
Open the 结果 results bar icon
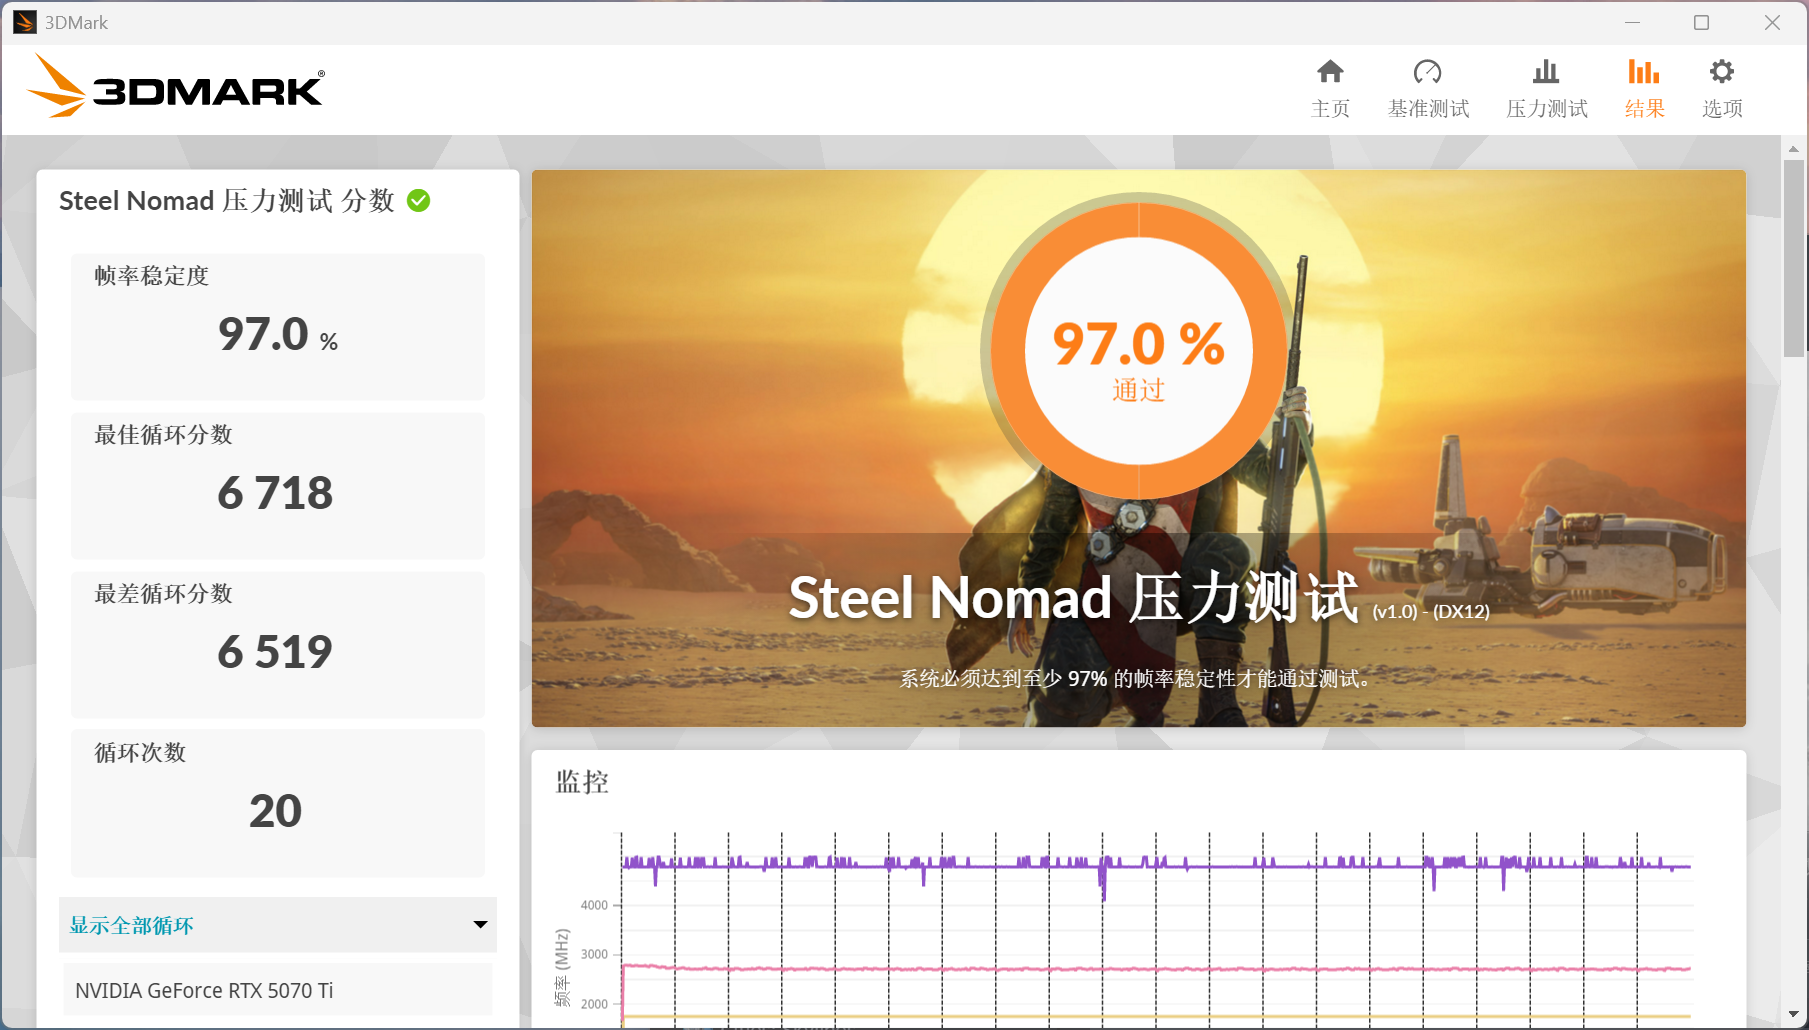pyautogui.click(x=1644, y=71)
